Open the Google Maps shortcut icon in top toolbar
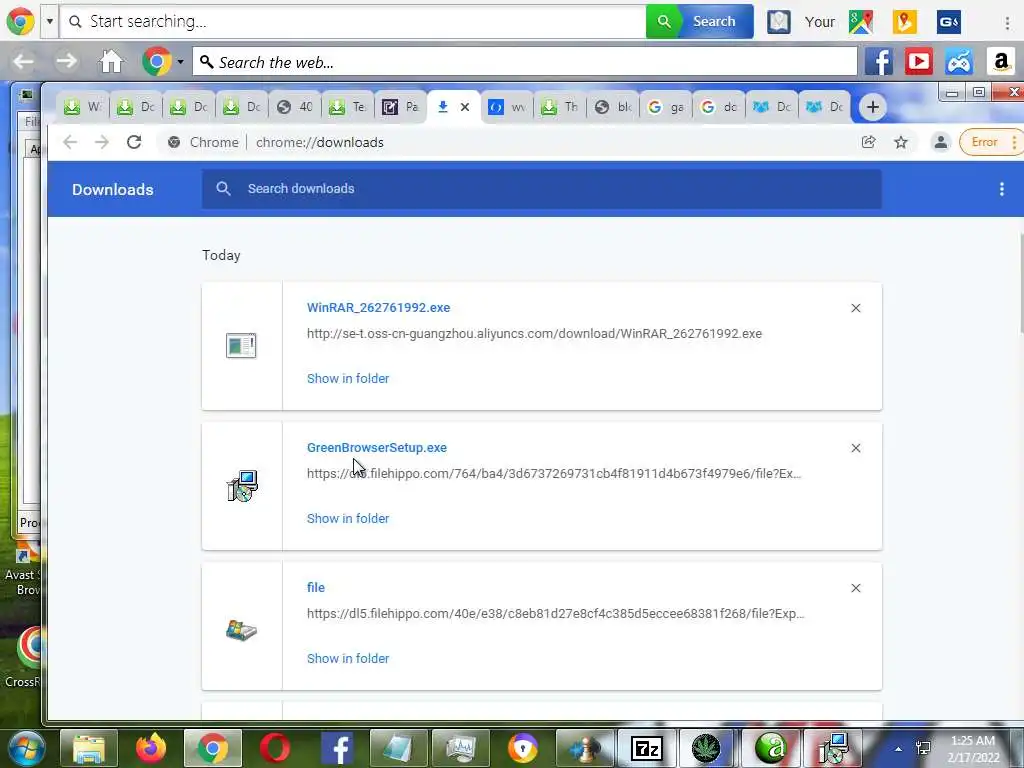The image size is (1024, 768). coord(861,22)
